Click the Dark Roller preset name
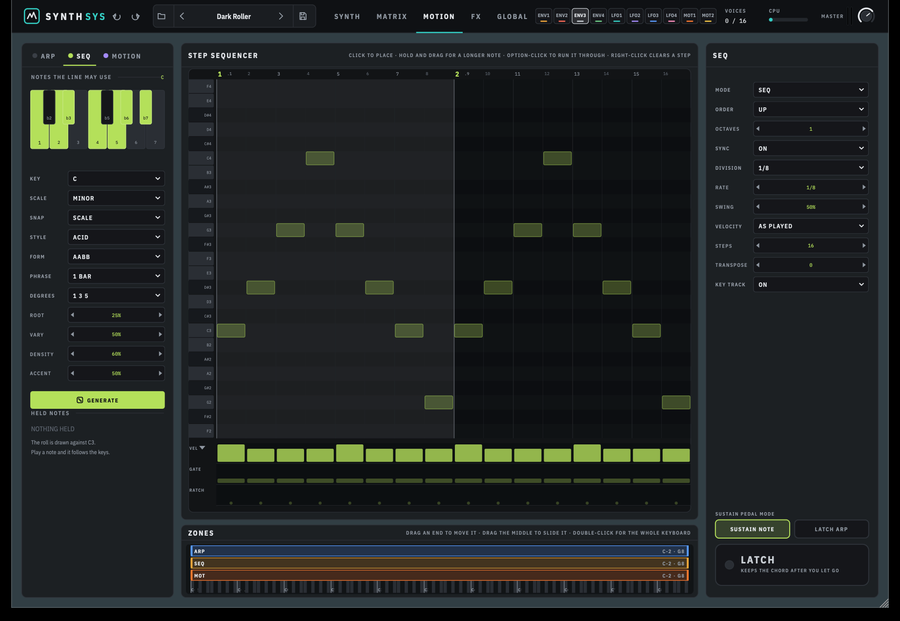 point(233,16)
